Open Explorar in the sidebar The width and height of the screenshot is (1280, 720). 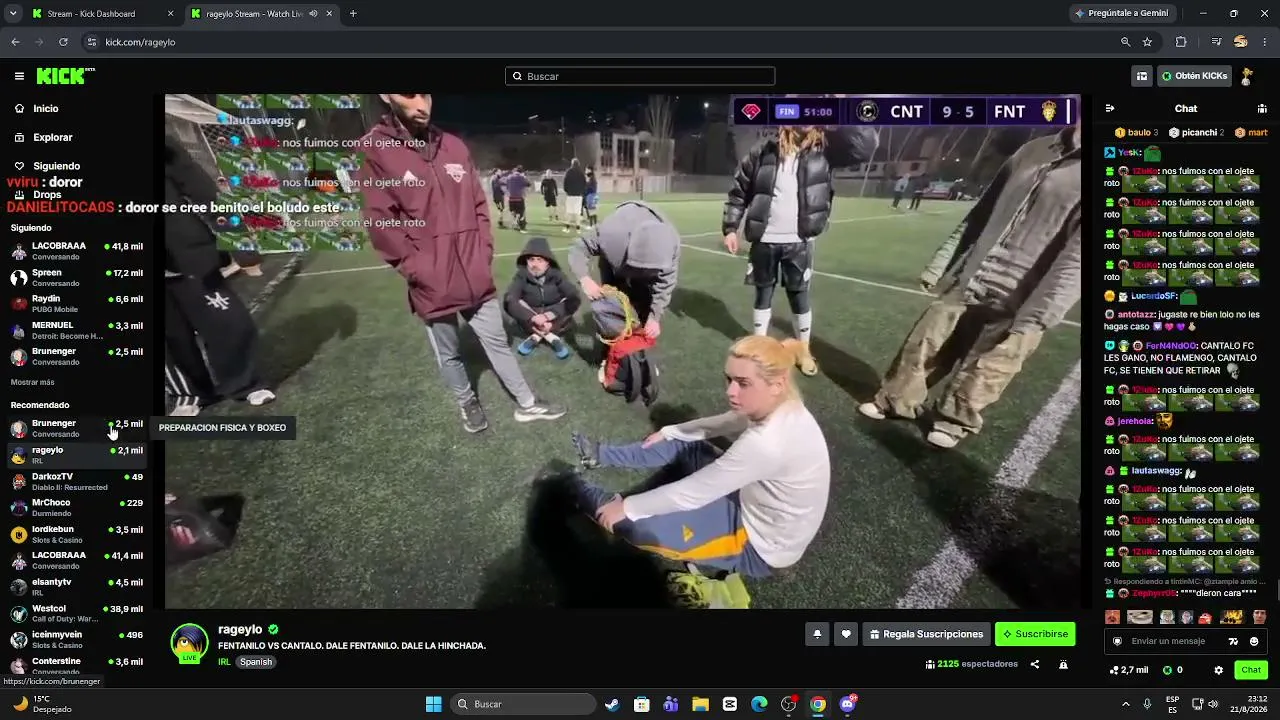52,137
